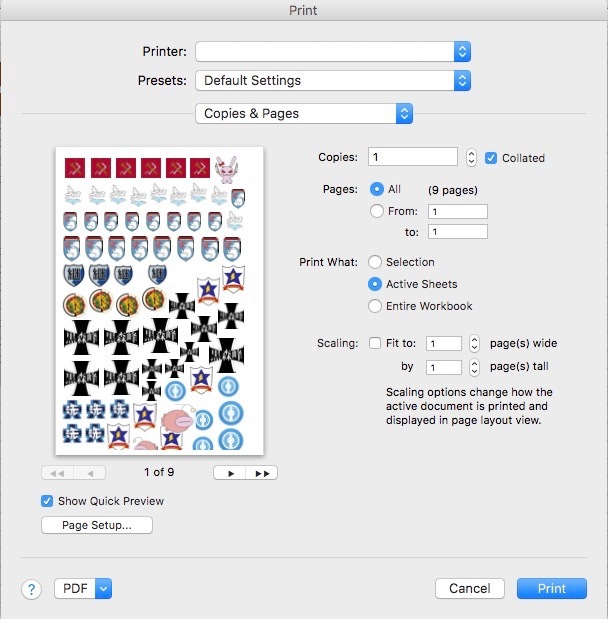The width and height of the screenshot is (608, 619).
Task: Open Page Setup dialog
Action: [x=97, y=525]
